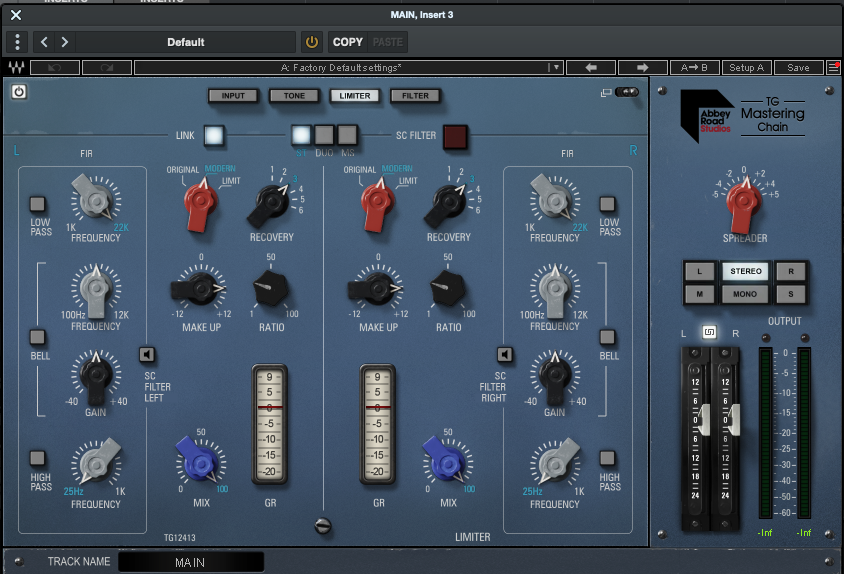The image size is (844, 574).
Task: Click SC FILTER LEFT speaker monitor icon
Action: click(x=147, y=355)
